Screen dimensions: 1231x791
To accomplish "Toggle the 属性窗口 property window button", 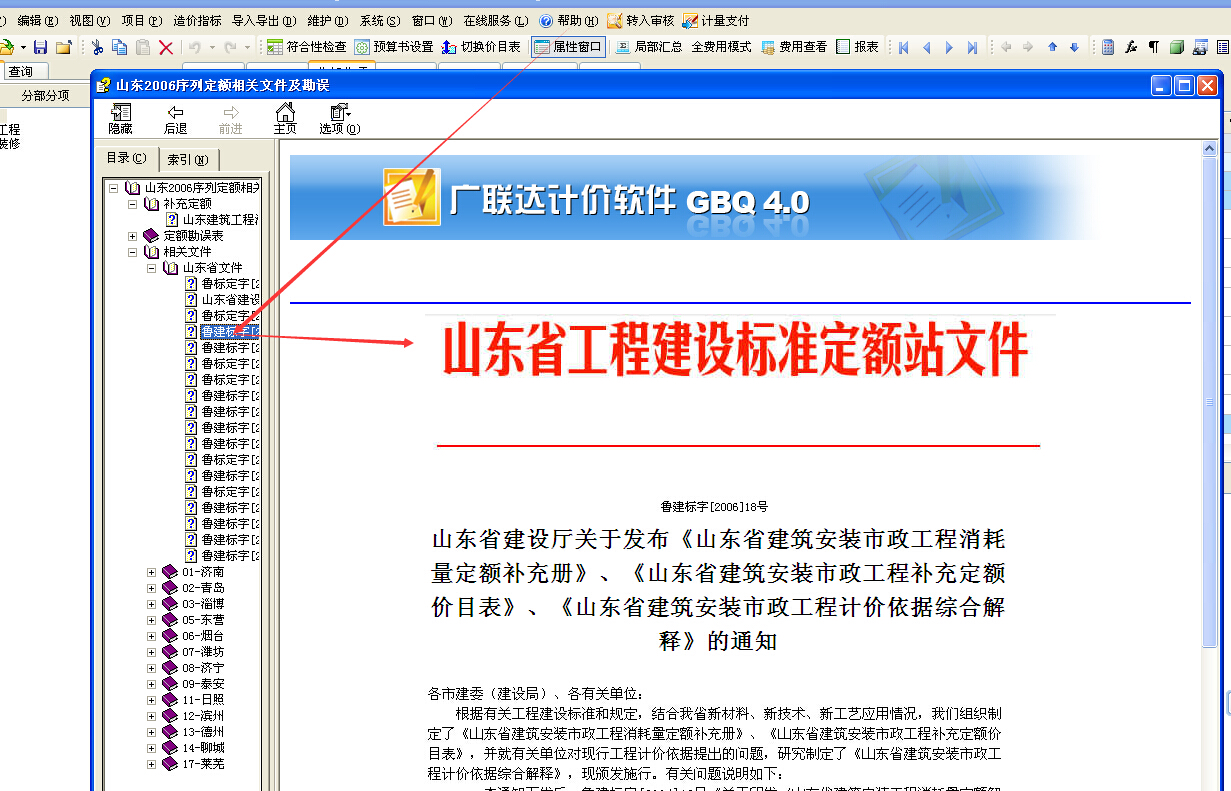I will tap(568, 47).
